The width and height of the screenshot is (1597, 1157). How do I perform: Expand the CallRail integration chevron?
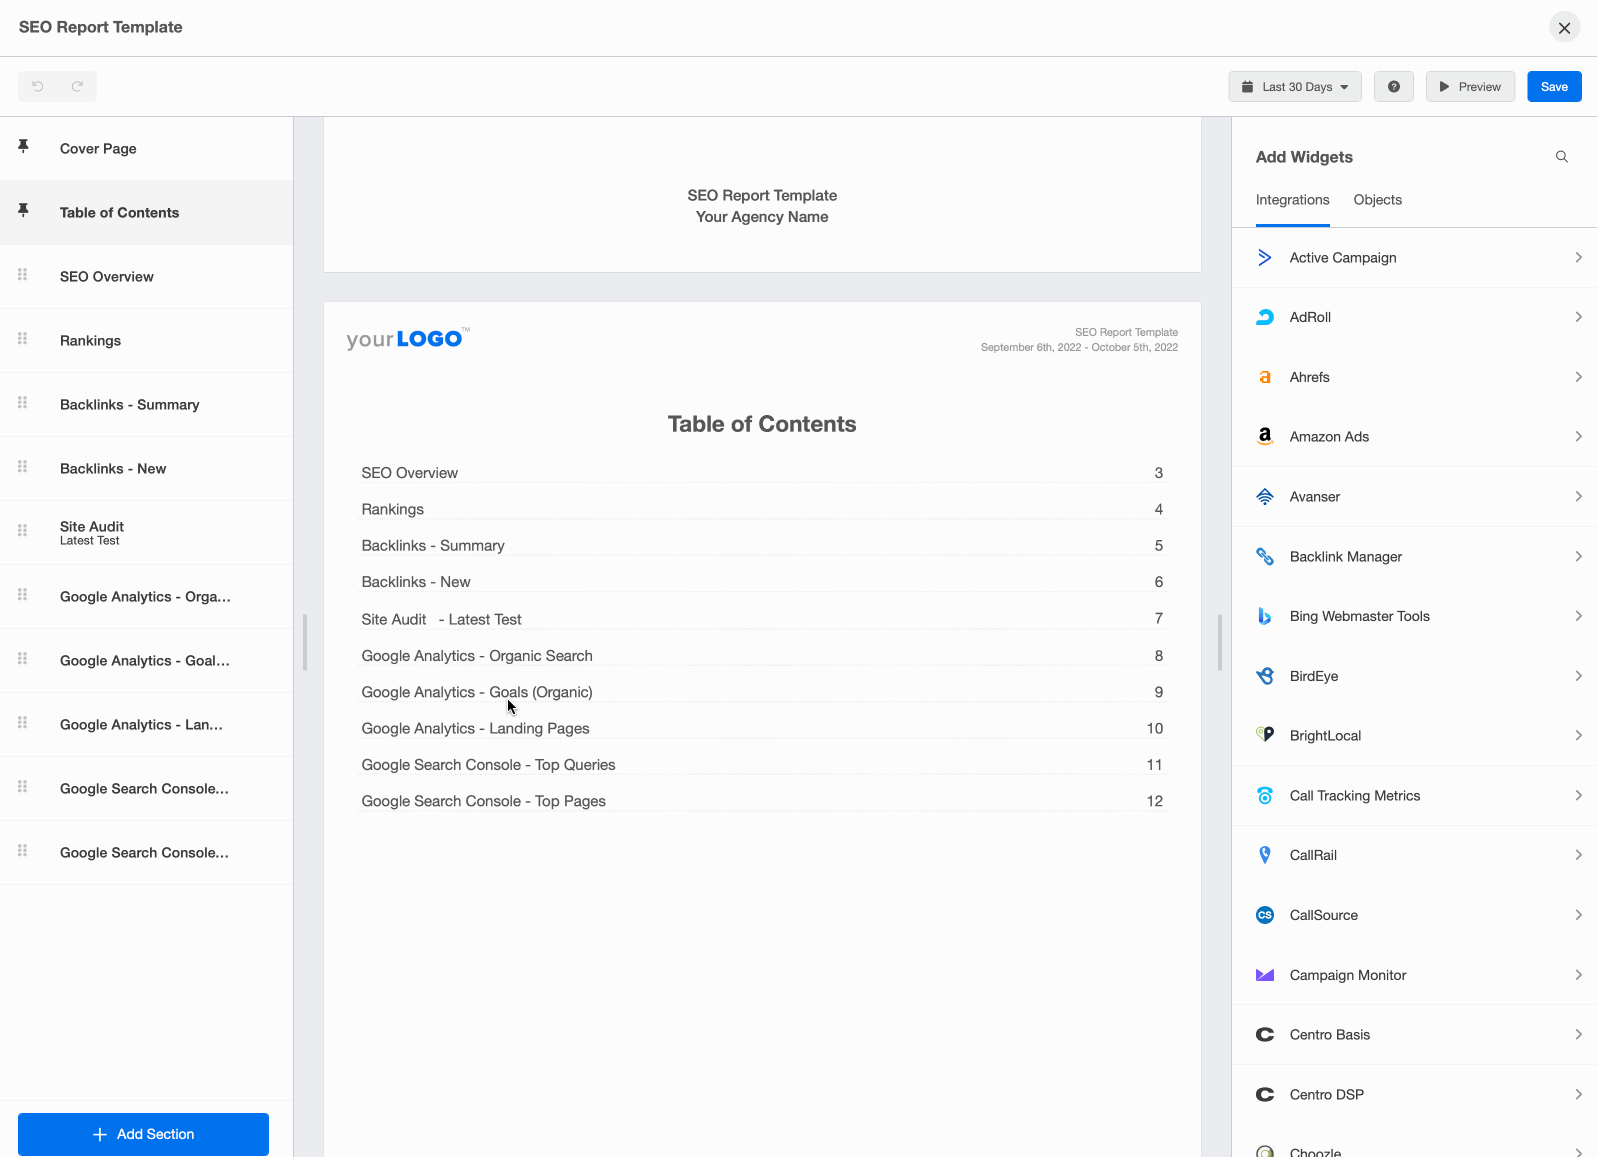(1578, 855)
